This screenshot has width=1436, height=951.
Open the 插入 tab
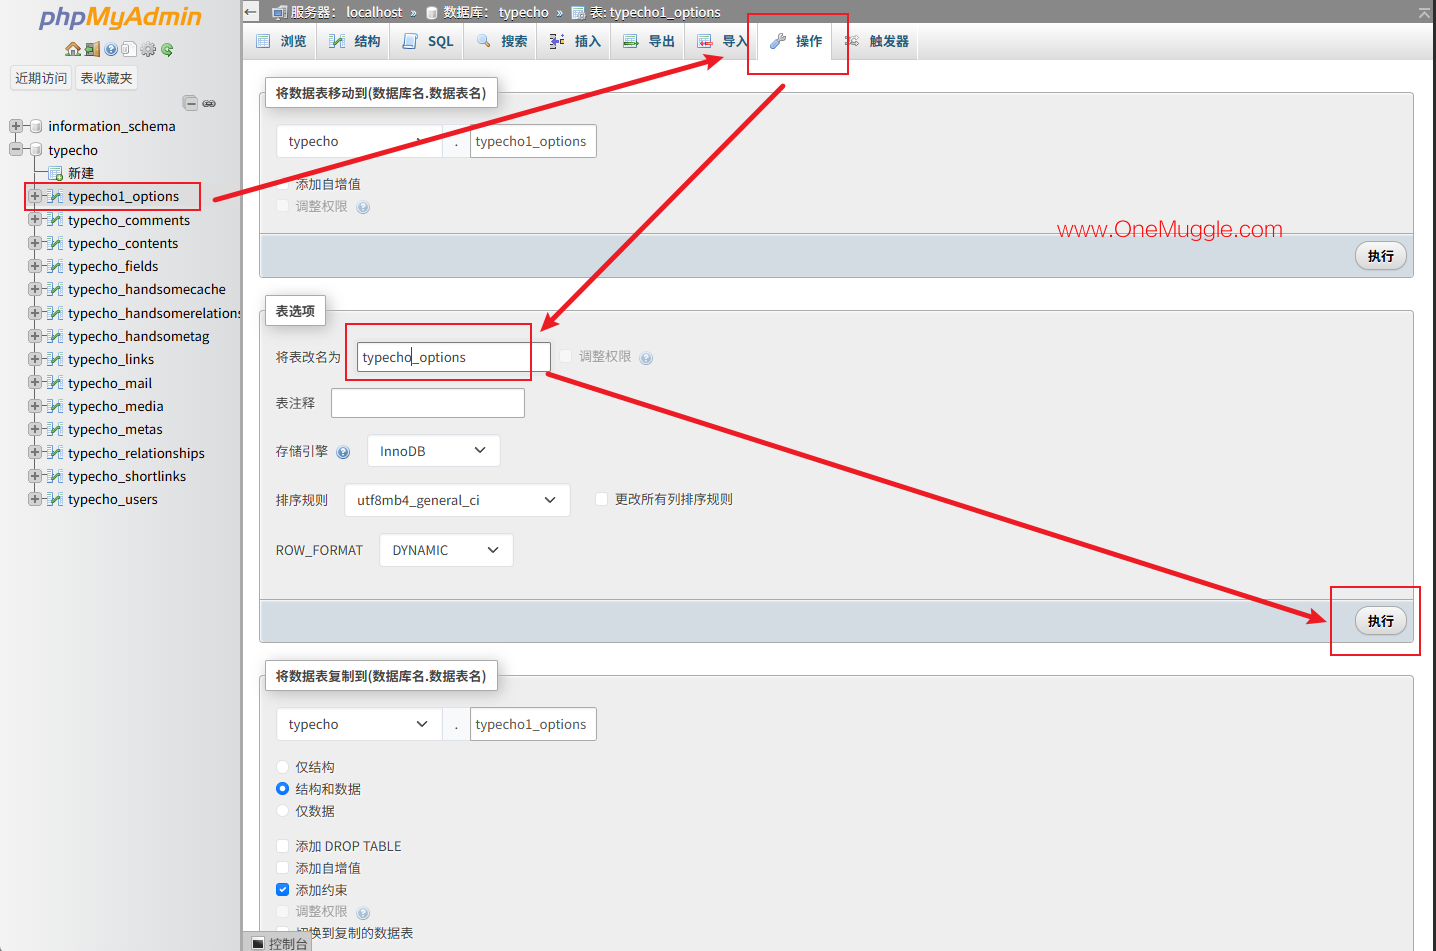click(575, 41)
